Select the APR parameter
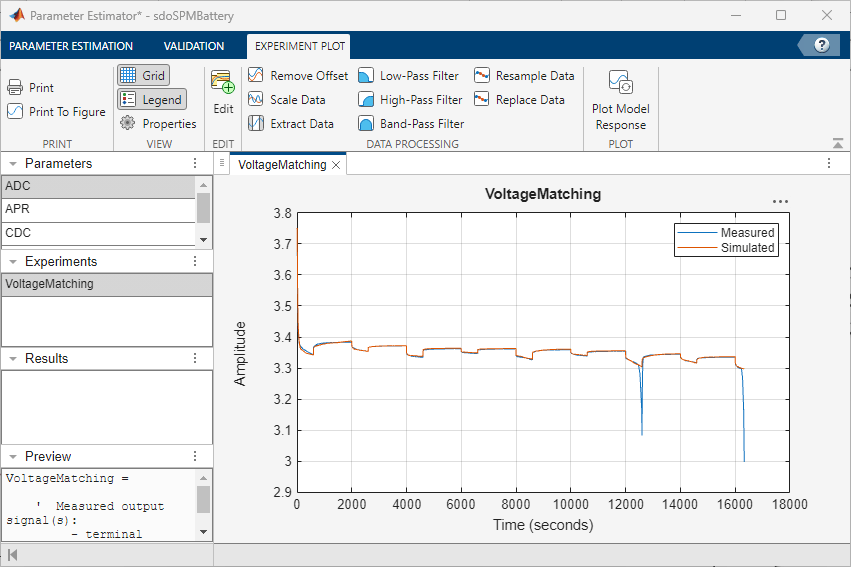Screen dimensions: 851x567 coord(98,209)
